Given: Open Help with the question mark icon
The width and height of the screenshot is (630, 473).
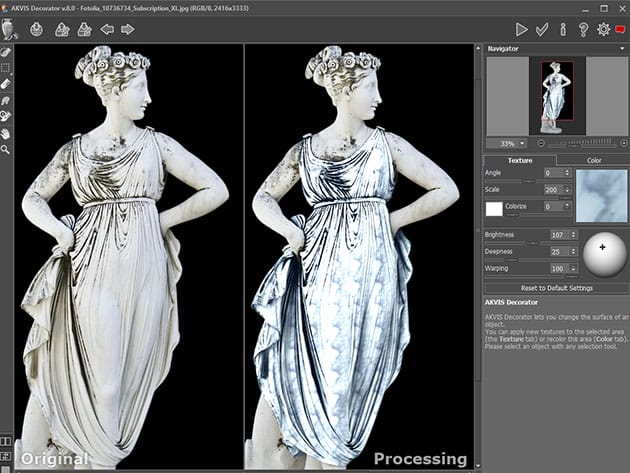Looking at the screenshot, I should coord(582,29).
